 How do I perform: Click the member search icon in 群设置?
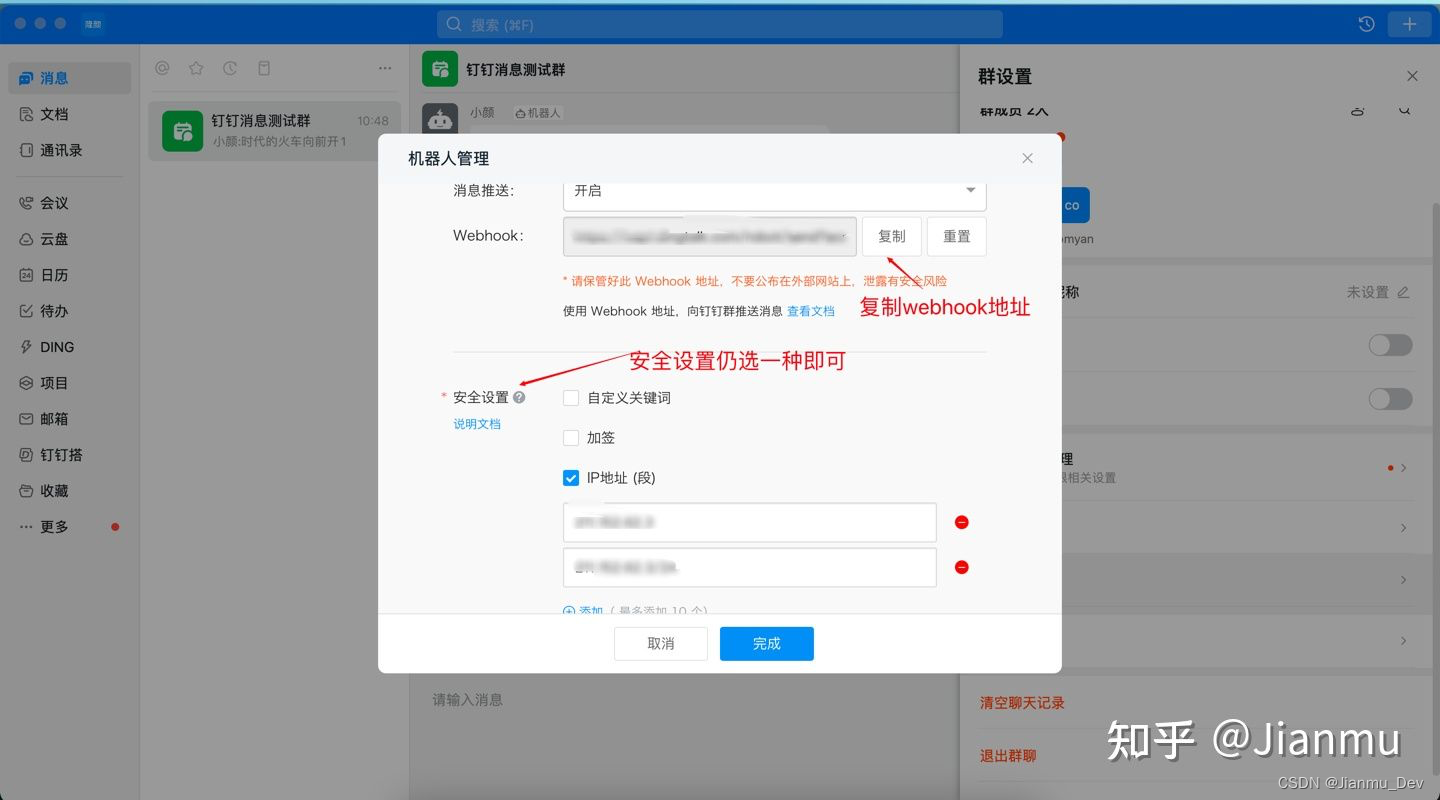(x=1404, y=111)
